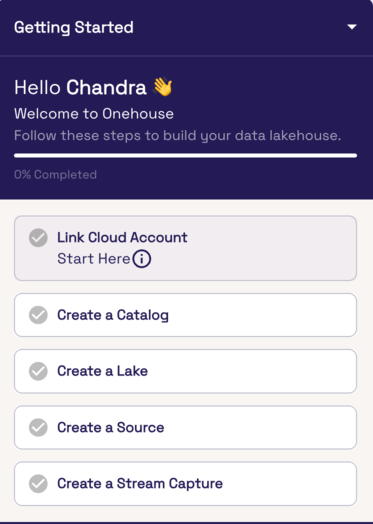
Task: Click the Follow these steps description
Action: (x=177, y=136)
